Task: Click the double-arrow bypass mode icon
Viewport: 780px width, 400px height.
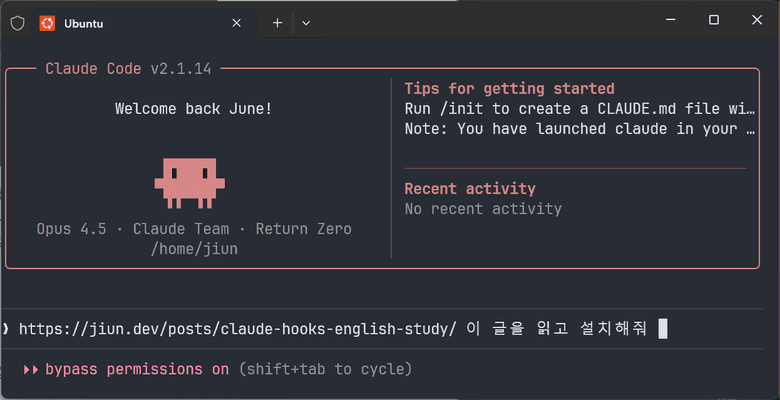Action: point(31,369)
